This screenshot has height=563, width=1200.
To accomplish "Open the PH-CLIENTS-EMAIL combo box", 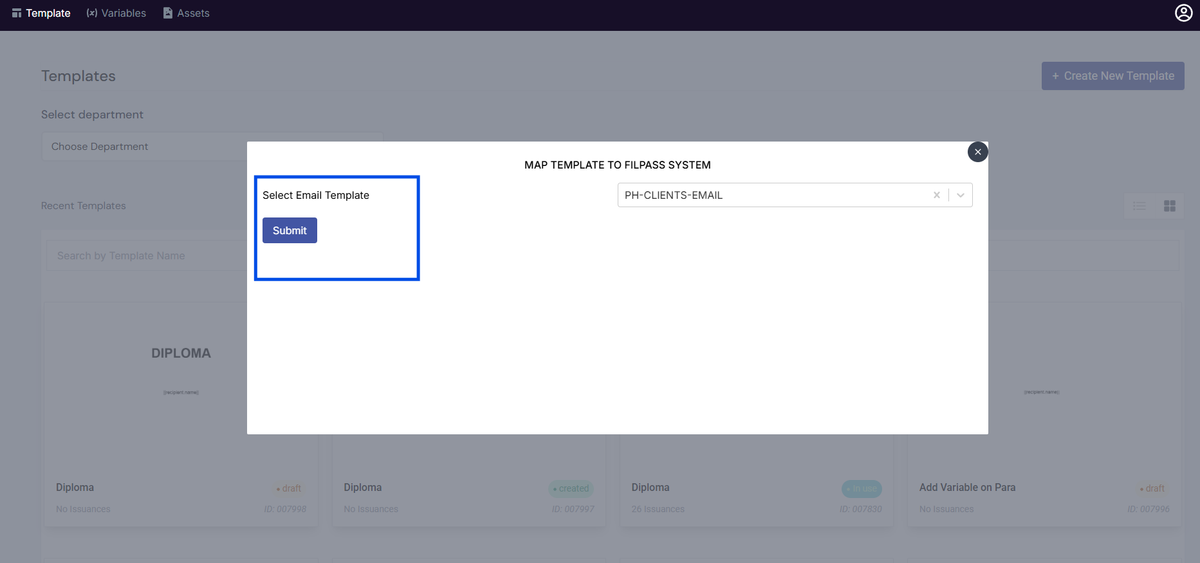I will (x=795, y=195).
